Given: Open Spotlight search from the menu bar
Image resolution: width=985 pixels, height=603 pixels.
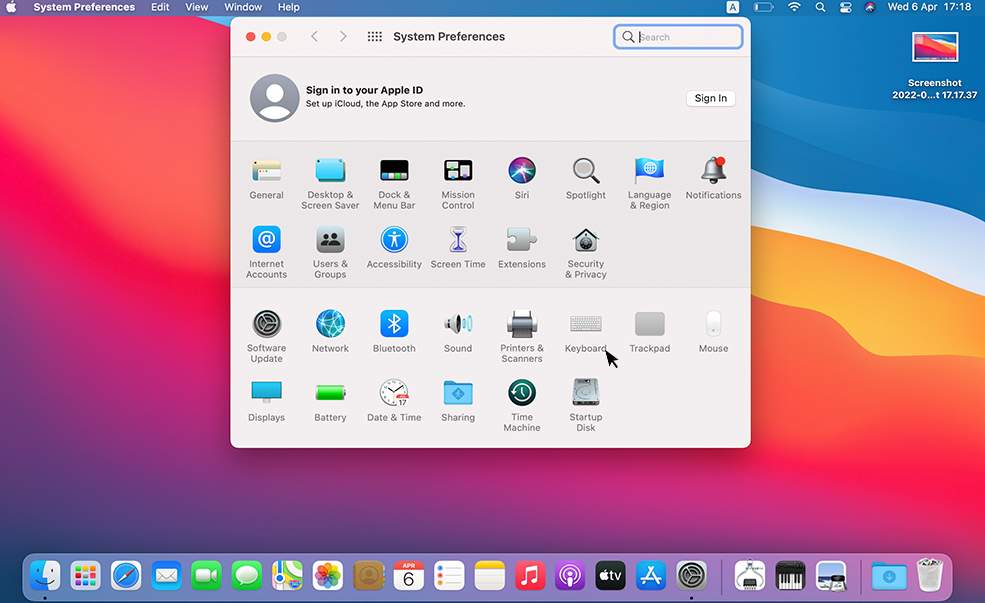Looking at the screenshot, I should click(x=820, y=8).
